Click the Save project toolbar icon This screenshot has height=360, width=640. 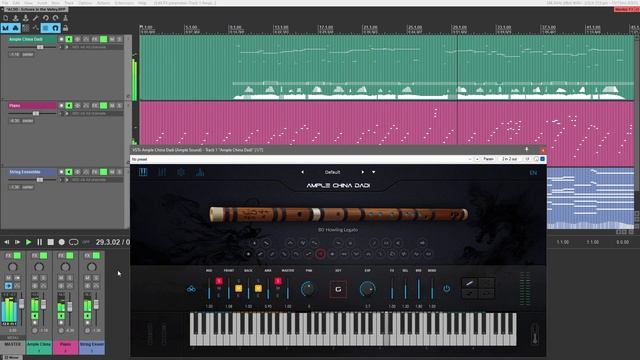click(25, 18)
